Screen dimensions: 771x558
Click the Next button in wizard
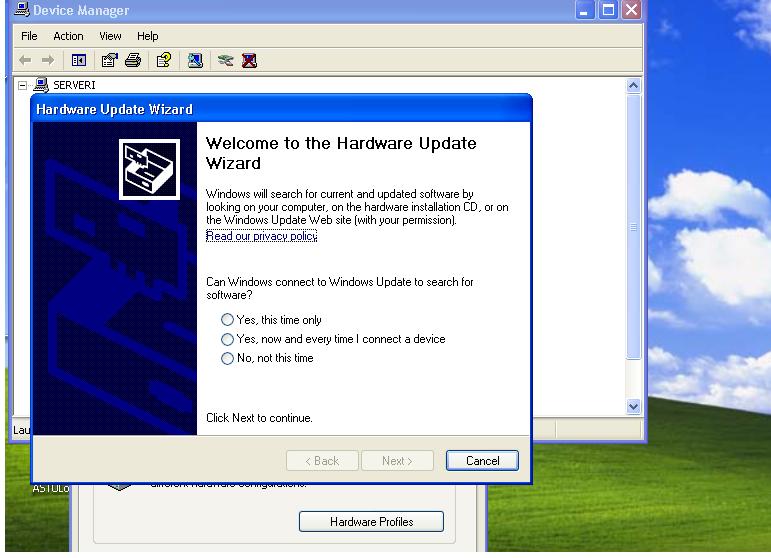coord(397,461)
